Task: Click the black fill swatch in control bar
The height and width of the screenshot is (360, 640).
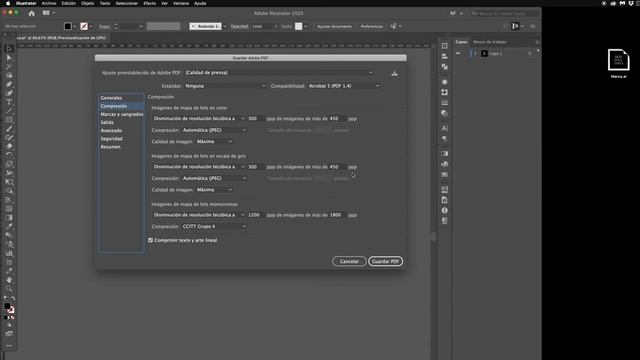Action: pyautogui.click(x=68, y=26)
